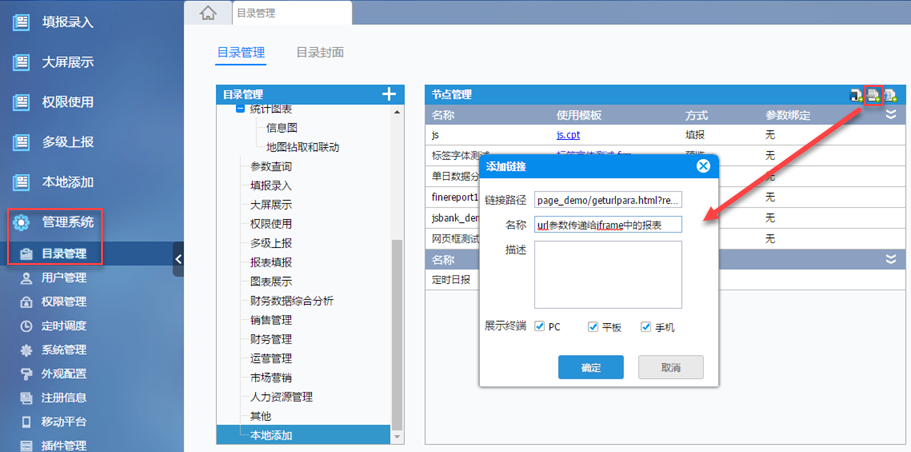Select 参数查询 in the directory tree

point(271,167)
